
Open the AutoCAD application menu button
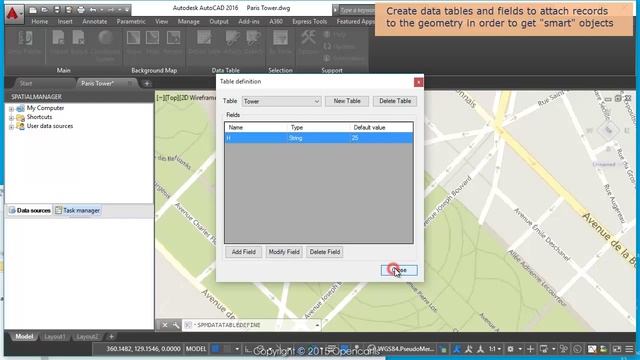[14, 14]
